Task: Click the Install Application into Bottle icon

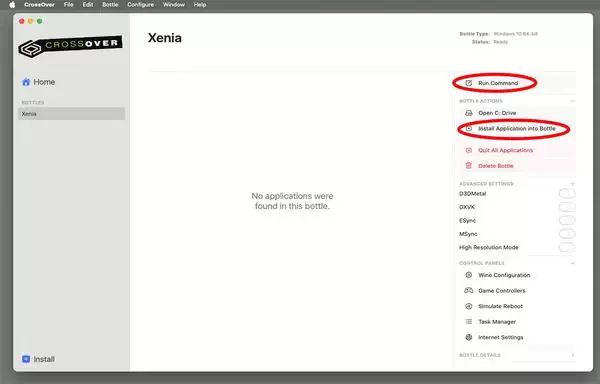Action: pyautogui.click(x=469, y=129)
